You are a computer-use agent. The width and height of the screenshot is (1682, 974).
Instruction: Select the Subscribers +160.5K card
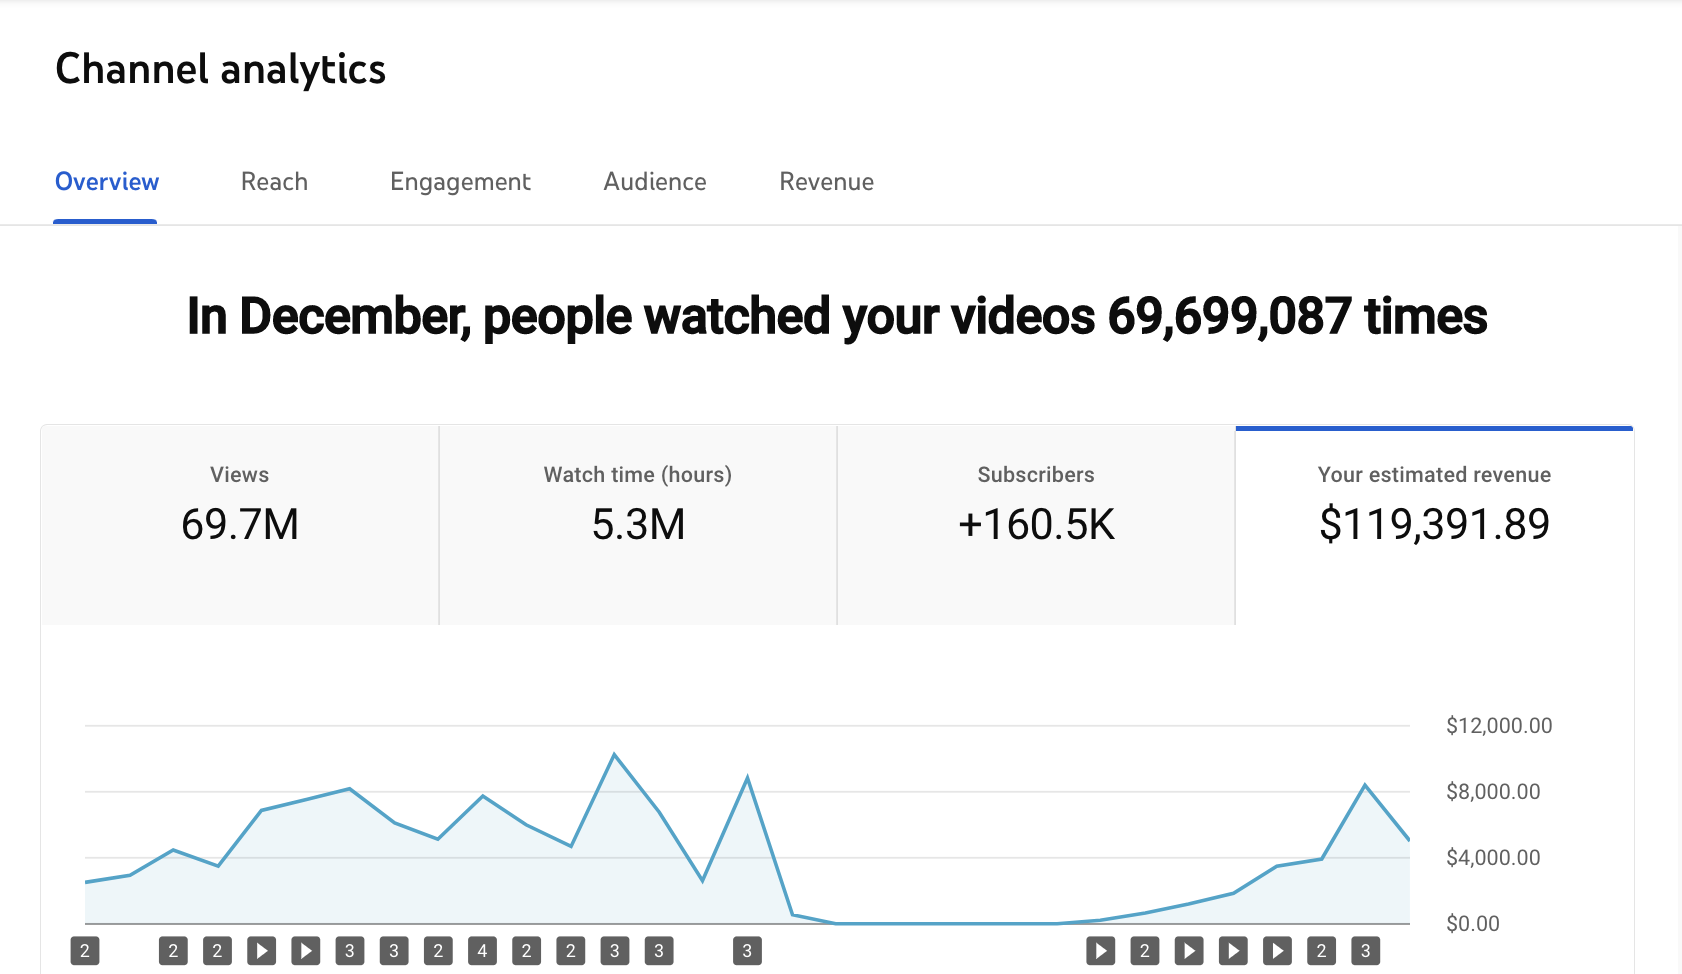click(x=1036, y=526)
